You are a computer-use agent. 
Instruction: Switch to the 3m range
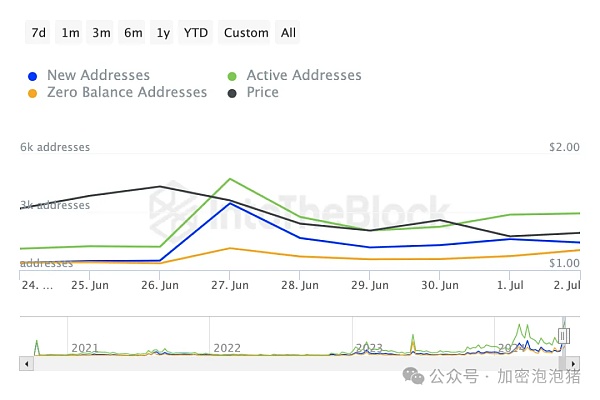[101, 33]
